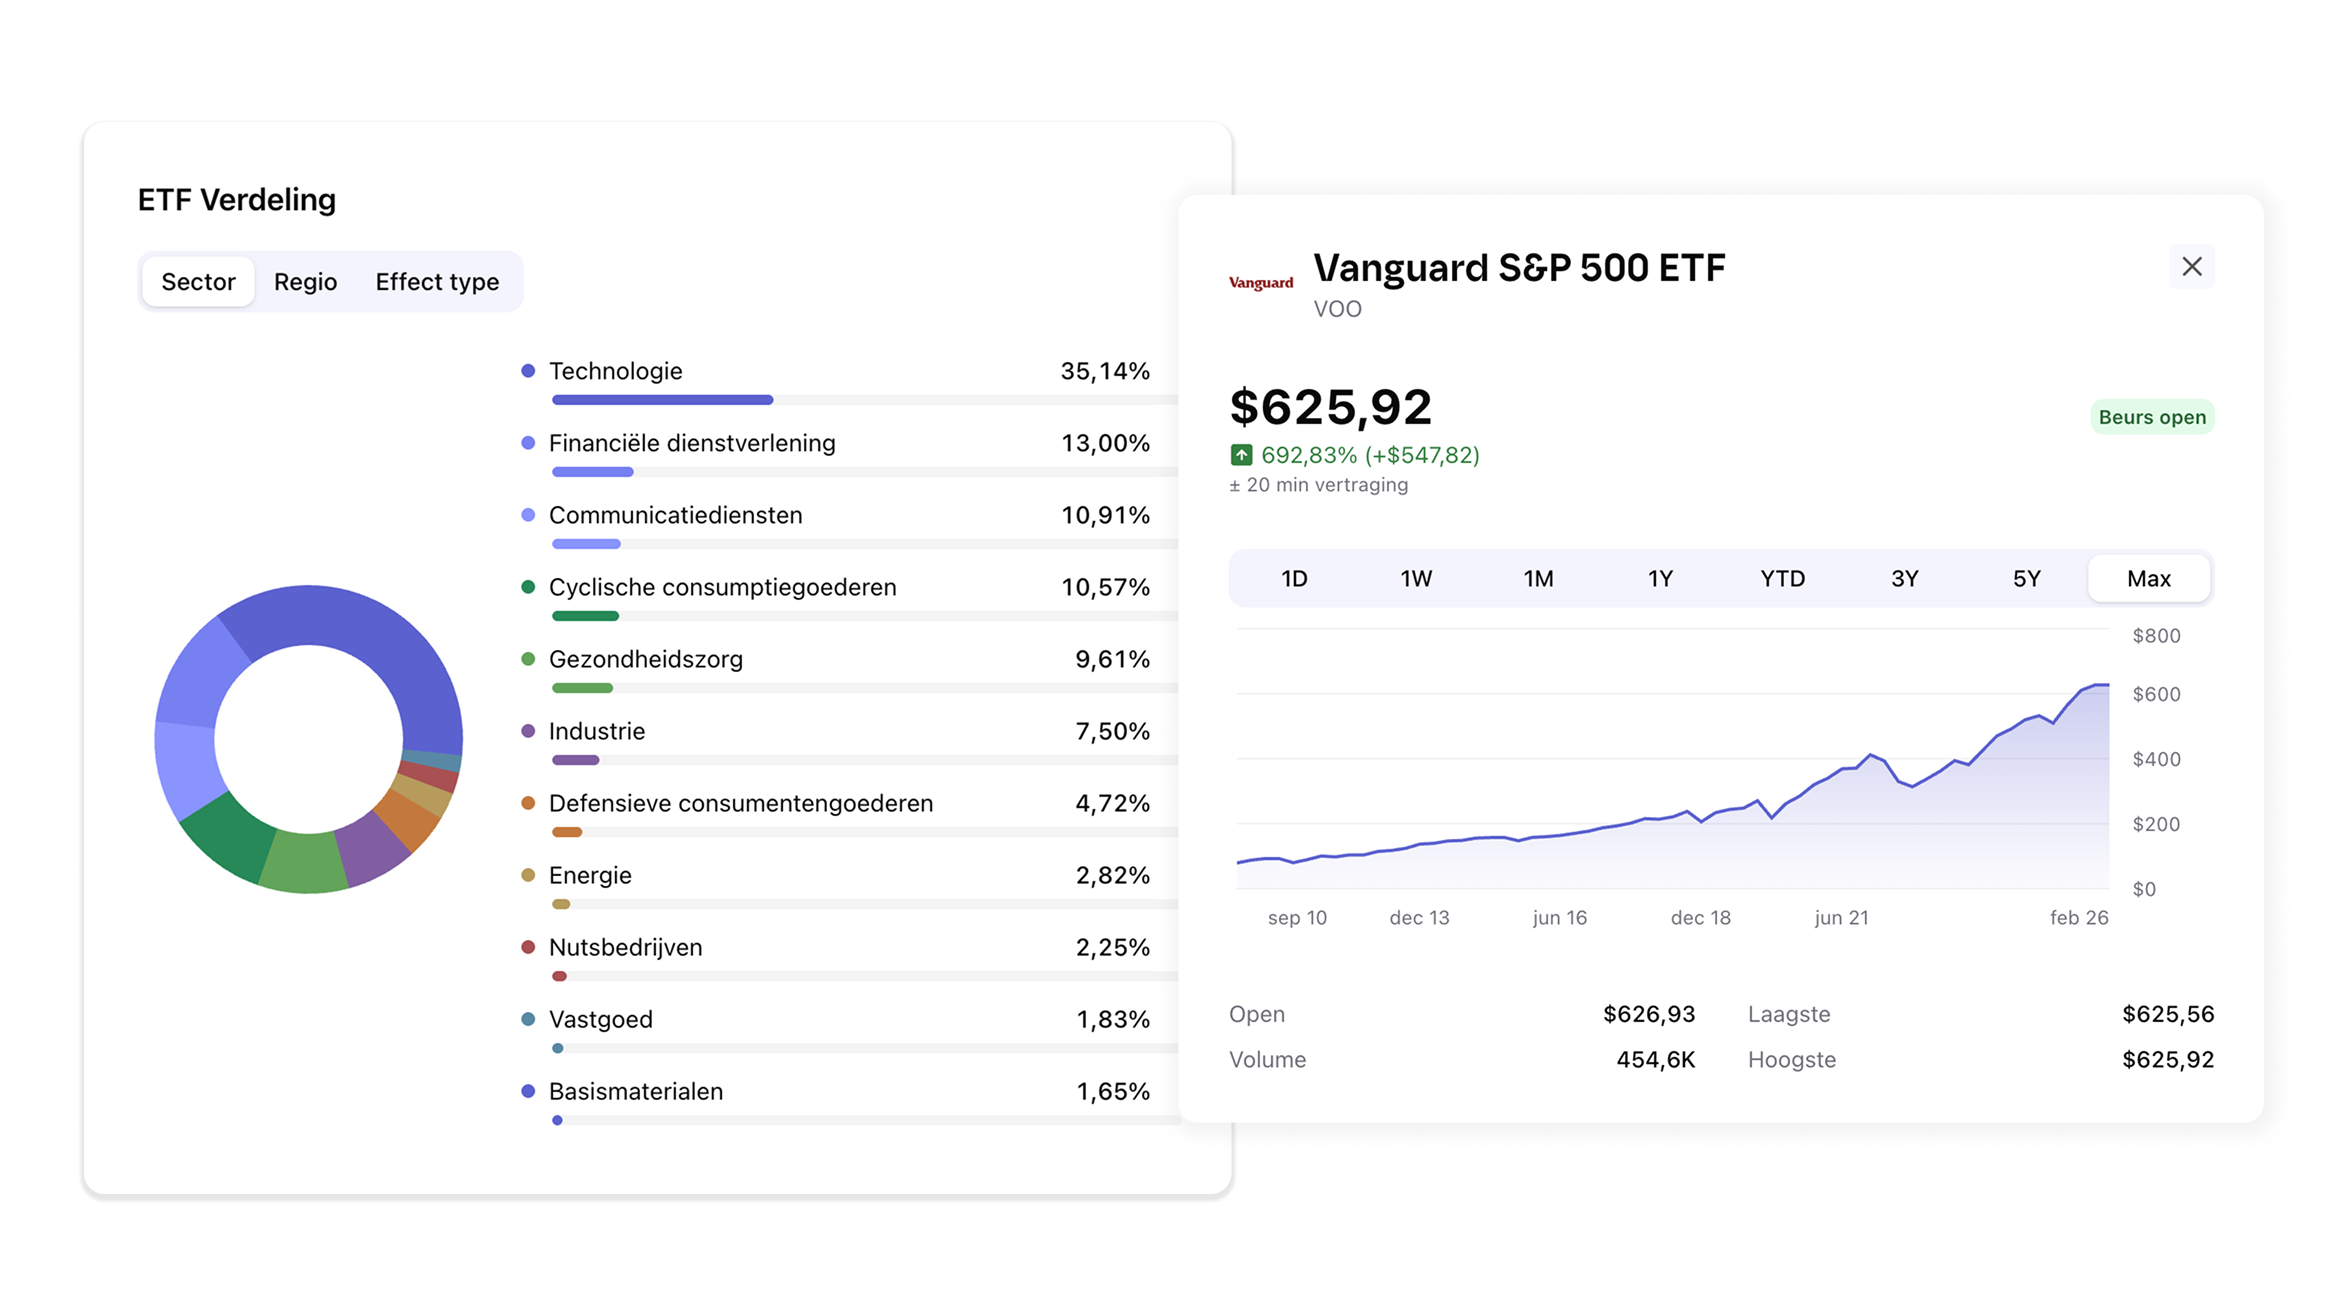Viewport: 2348px width, 1314px height.
Task: Switch to the Sector tab
Action: (x=198, y=282)
